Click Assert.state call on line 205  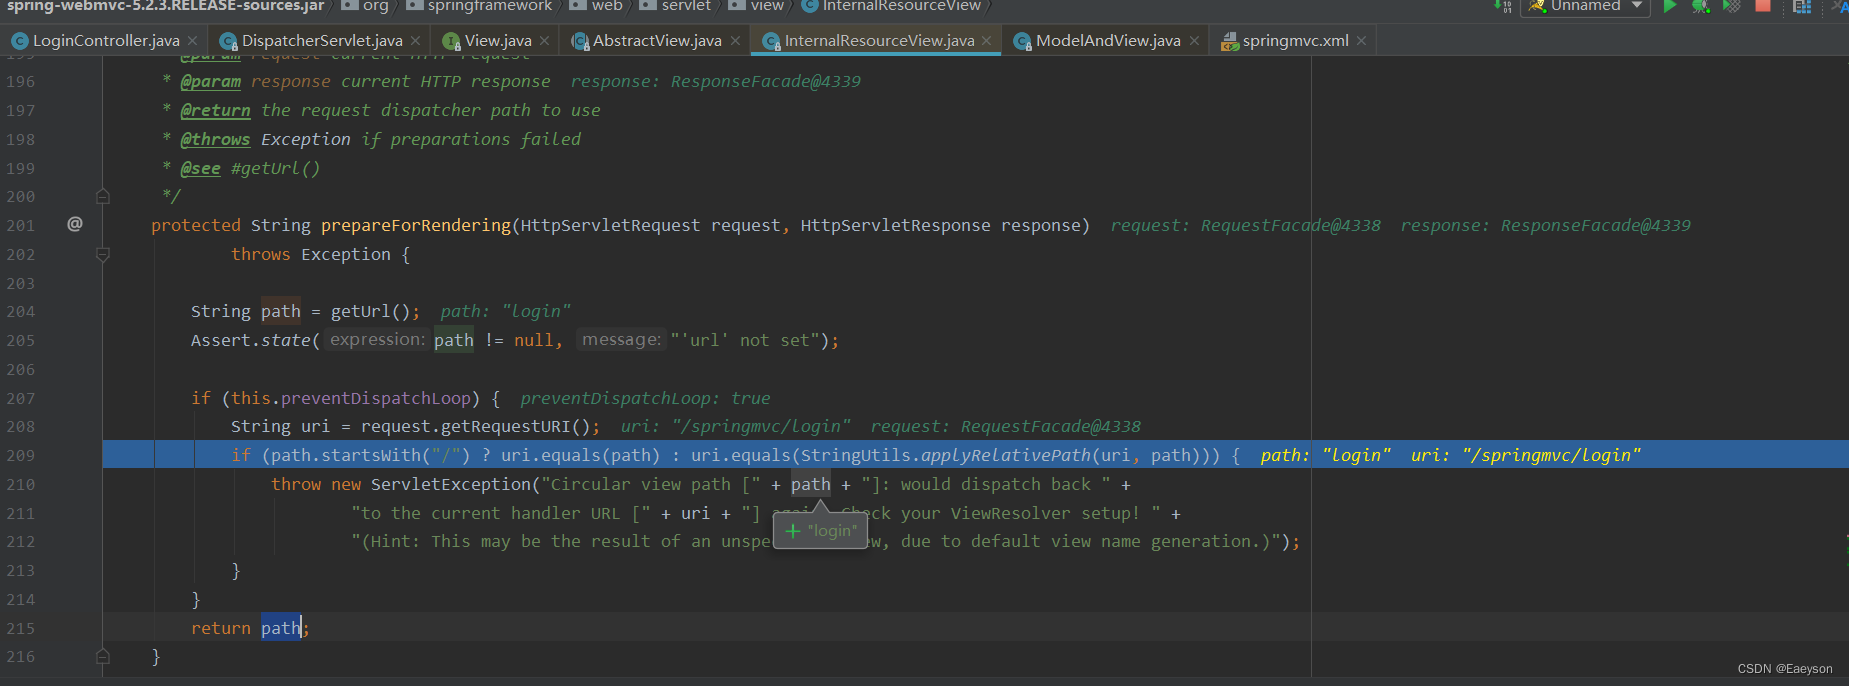click(251, 340)
